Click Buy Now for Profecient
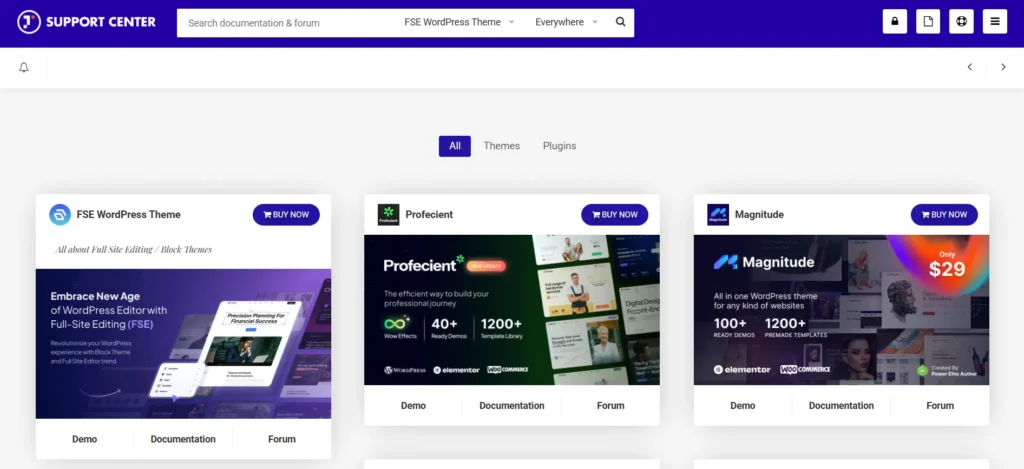Screen dimensions: 1024x469 point(614,214)
